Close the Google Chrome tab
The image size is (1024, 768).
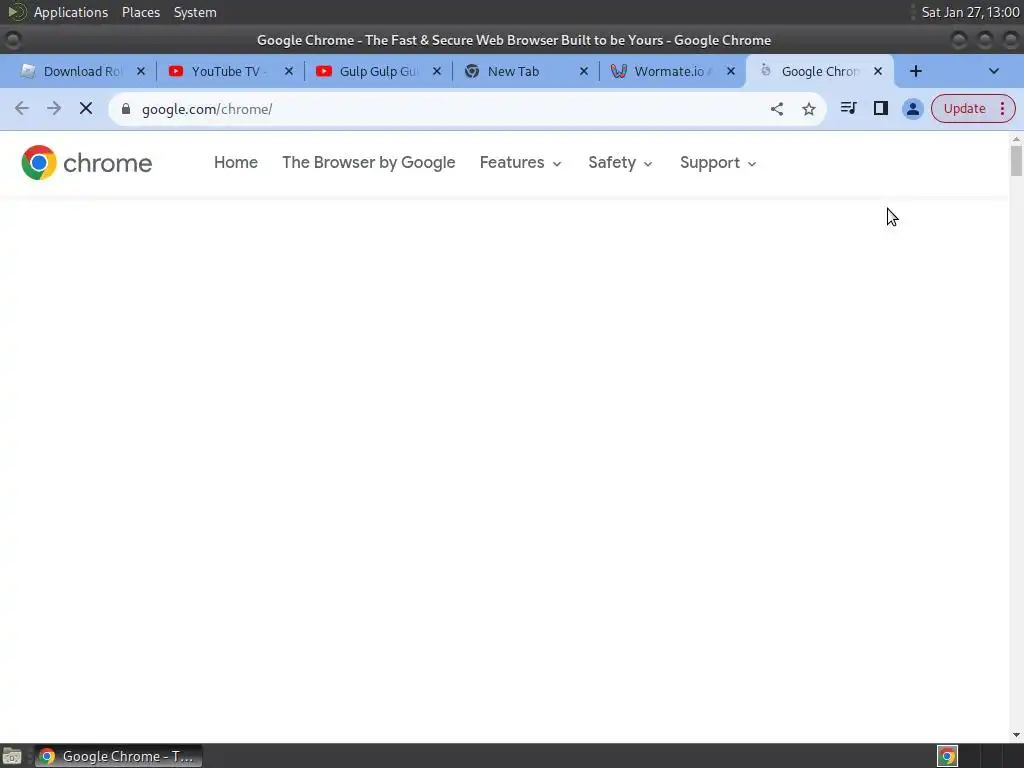tap(878, 71)
